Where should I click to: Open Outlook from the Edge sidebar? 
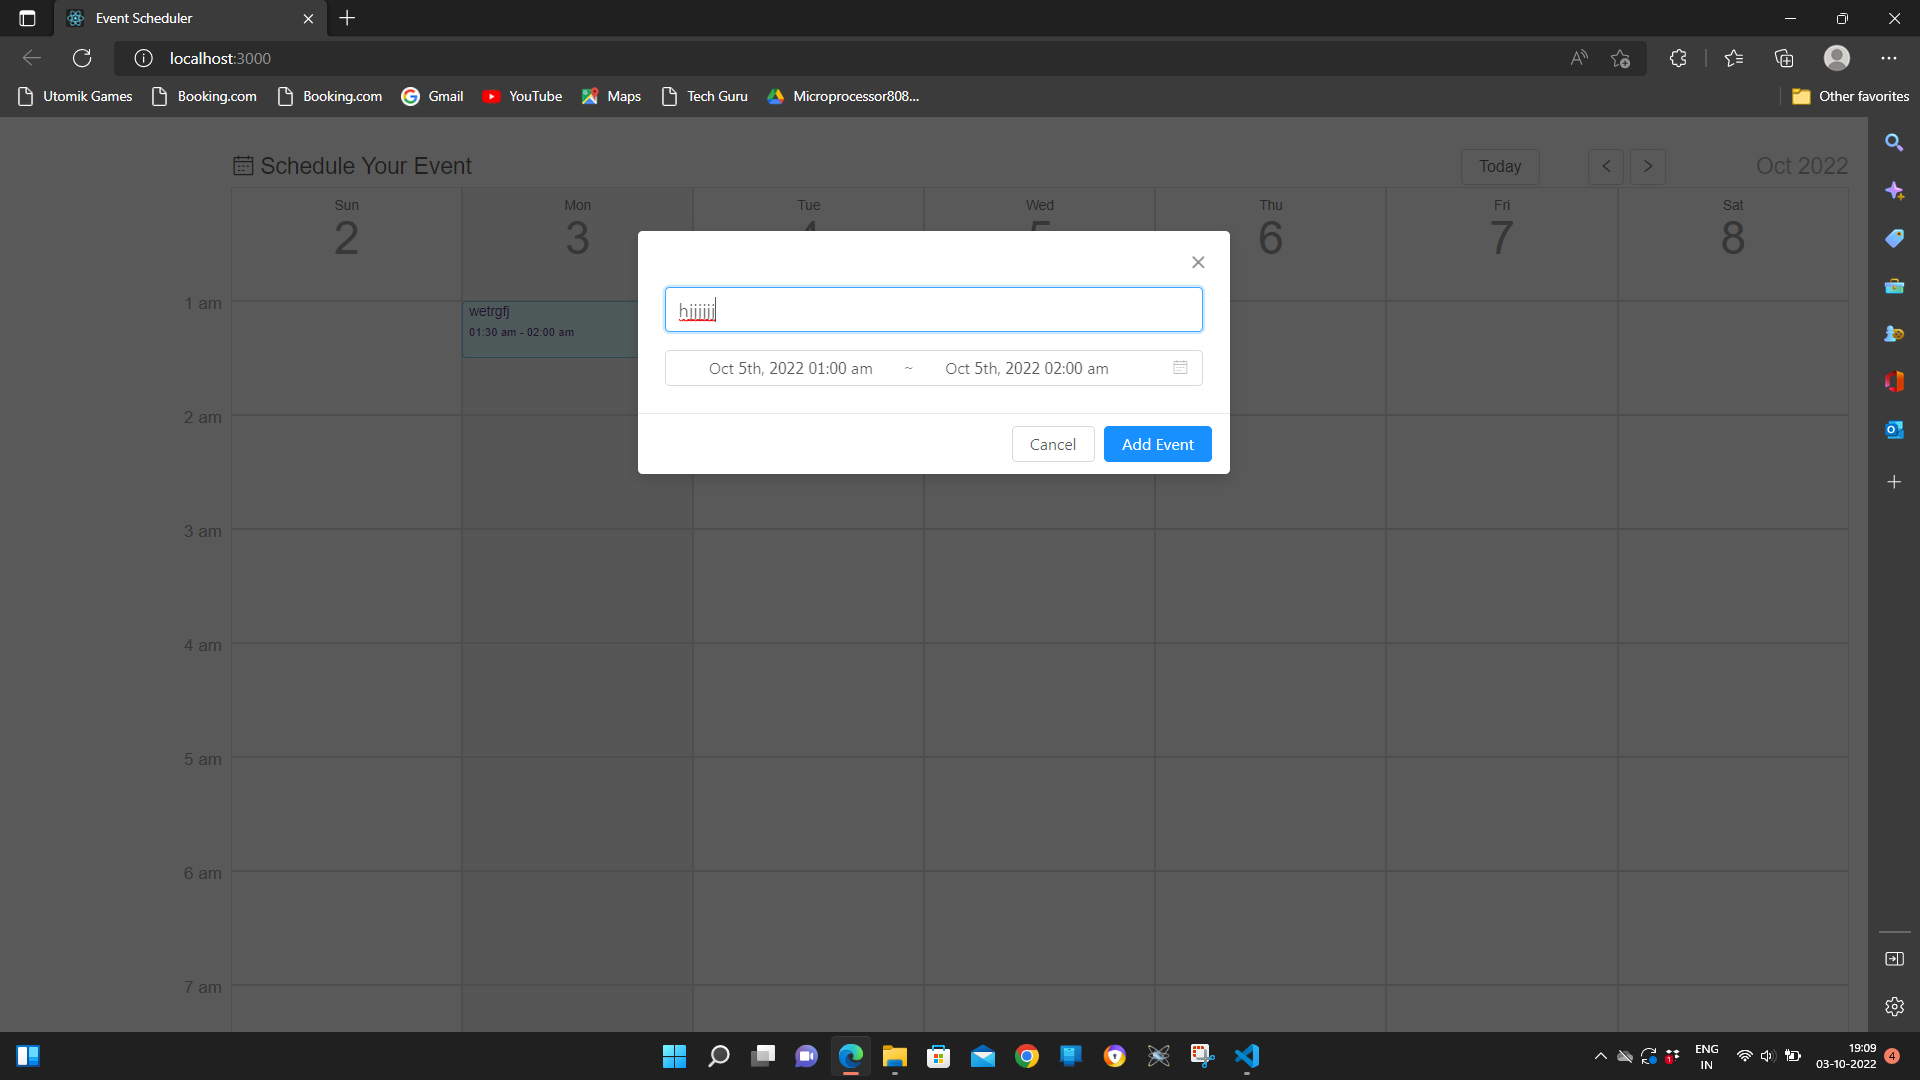[x=1895, y=429]
